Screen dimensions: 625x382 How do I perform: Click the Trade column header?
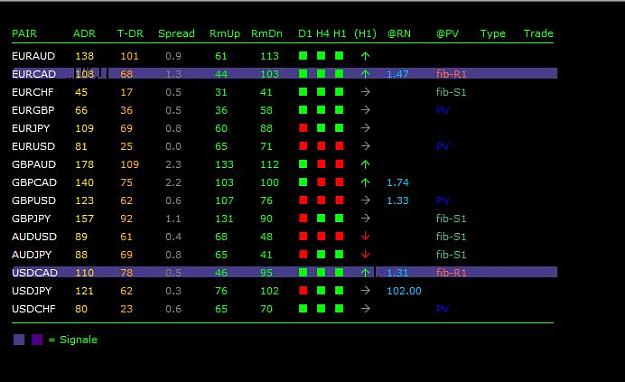(539, 33)
